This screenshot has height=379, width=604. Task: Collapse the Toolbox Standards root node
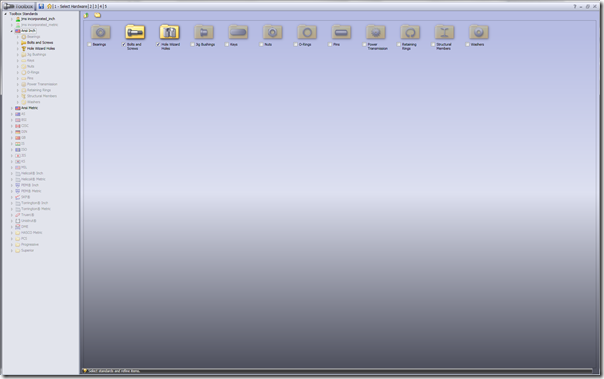5,13
